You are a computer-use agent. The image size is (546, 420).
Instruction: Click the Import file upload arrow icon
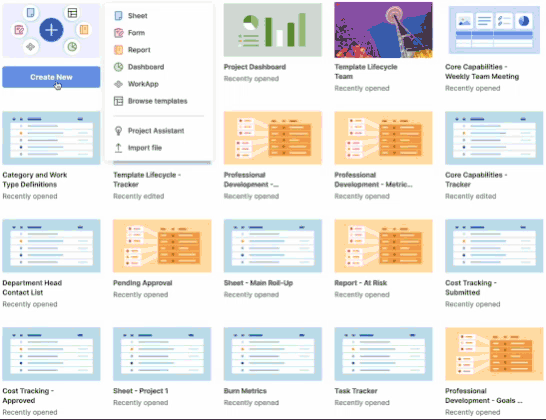point(118,148)
